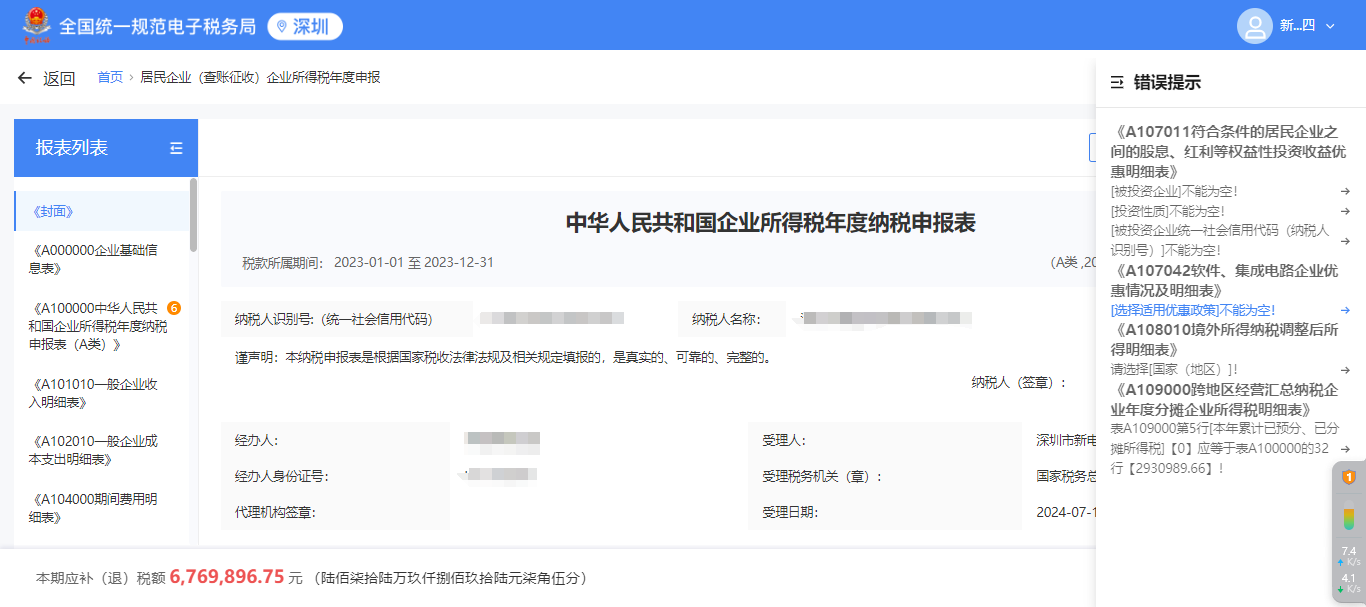Click 税款所属期间 date range text
Screen dimensions: 1366x607
(414, 262)
